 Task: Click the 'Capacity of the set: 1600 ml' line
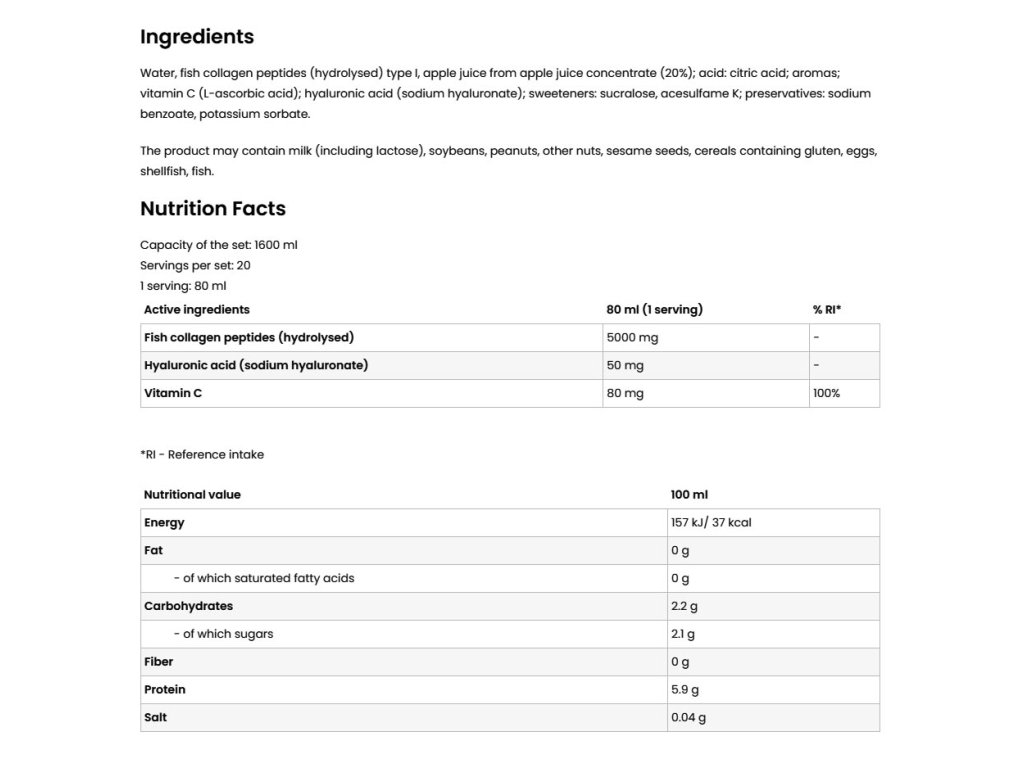click(219, 245)
